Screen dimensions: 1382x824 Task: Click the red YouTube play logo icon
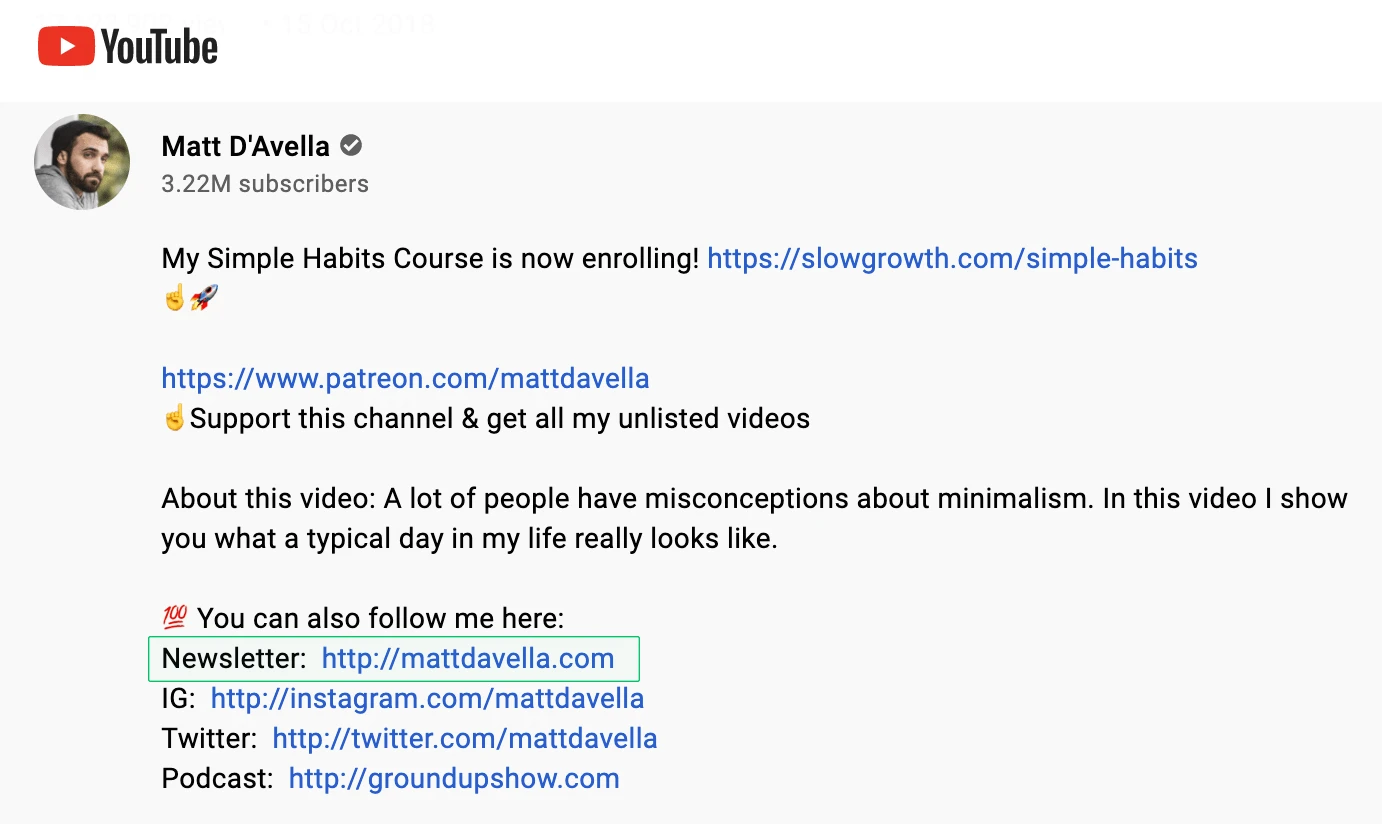coord(66,47)
